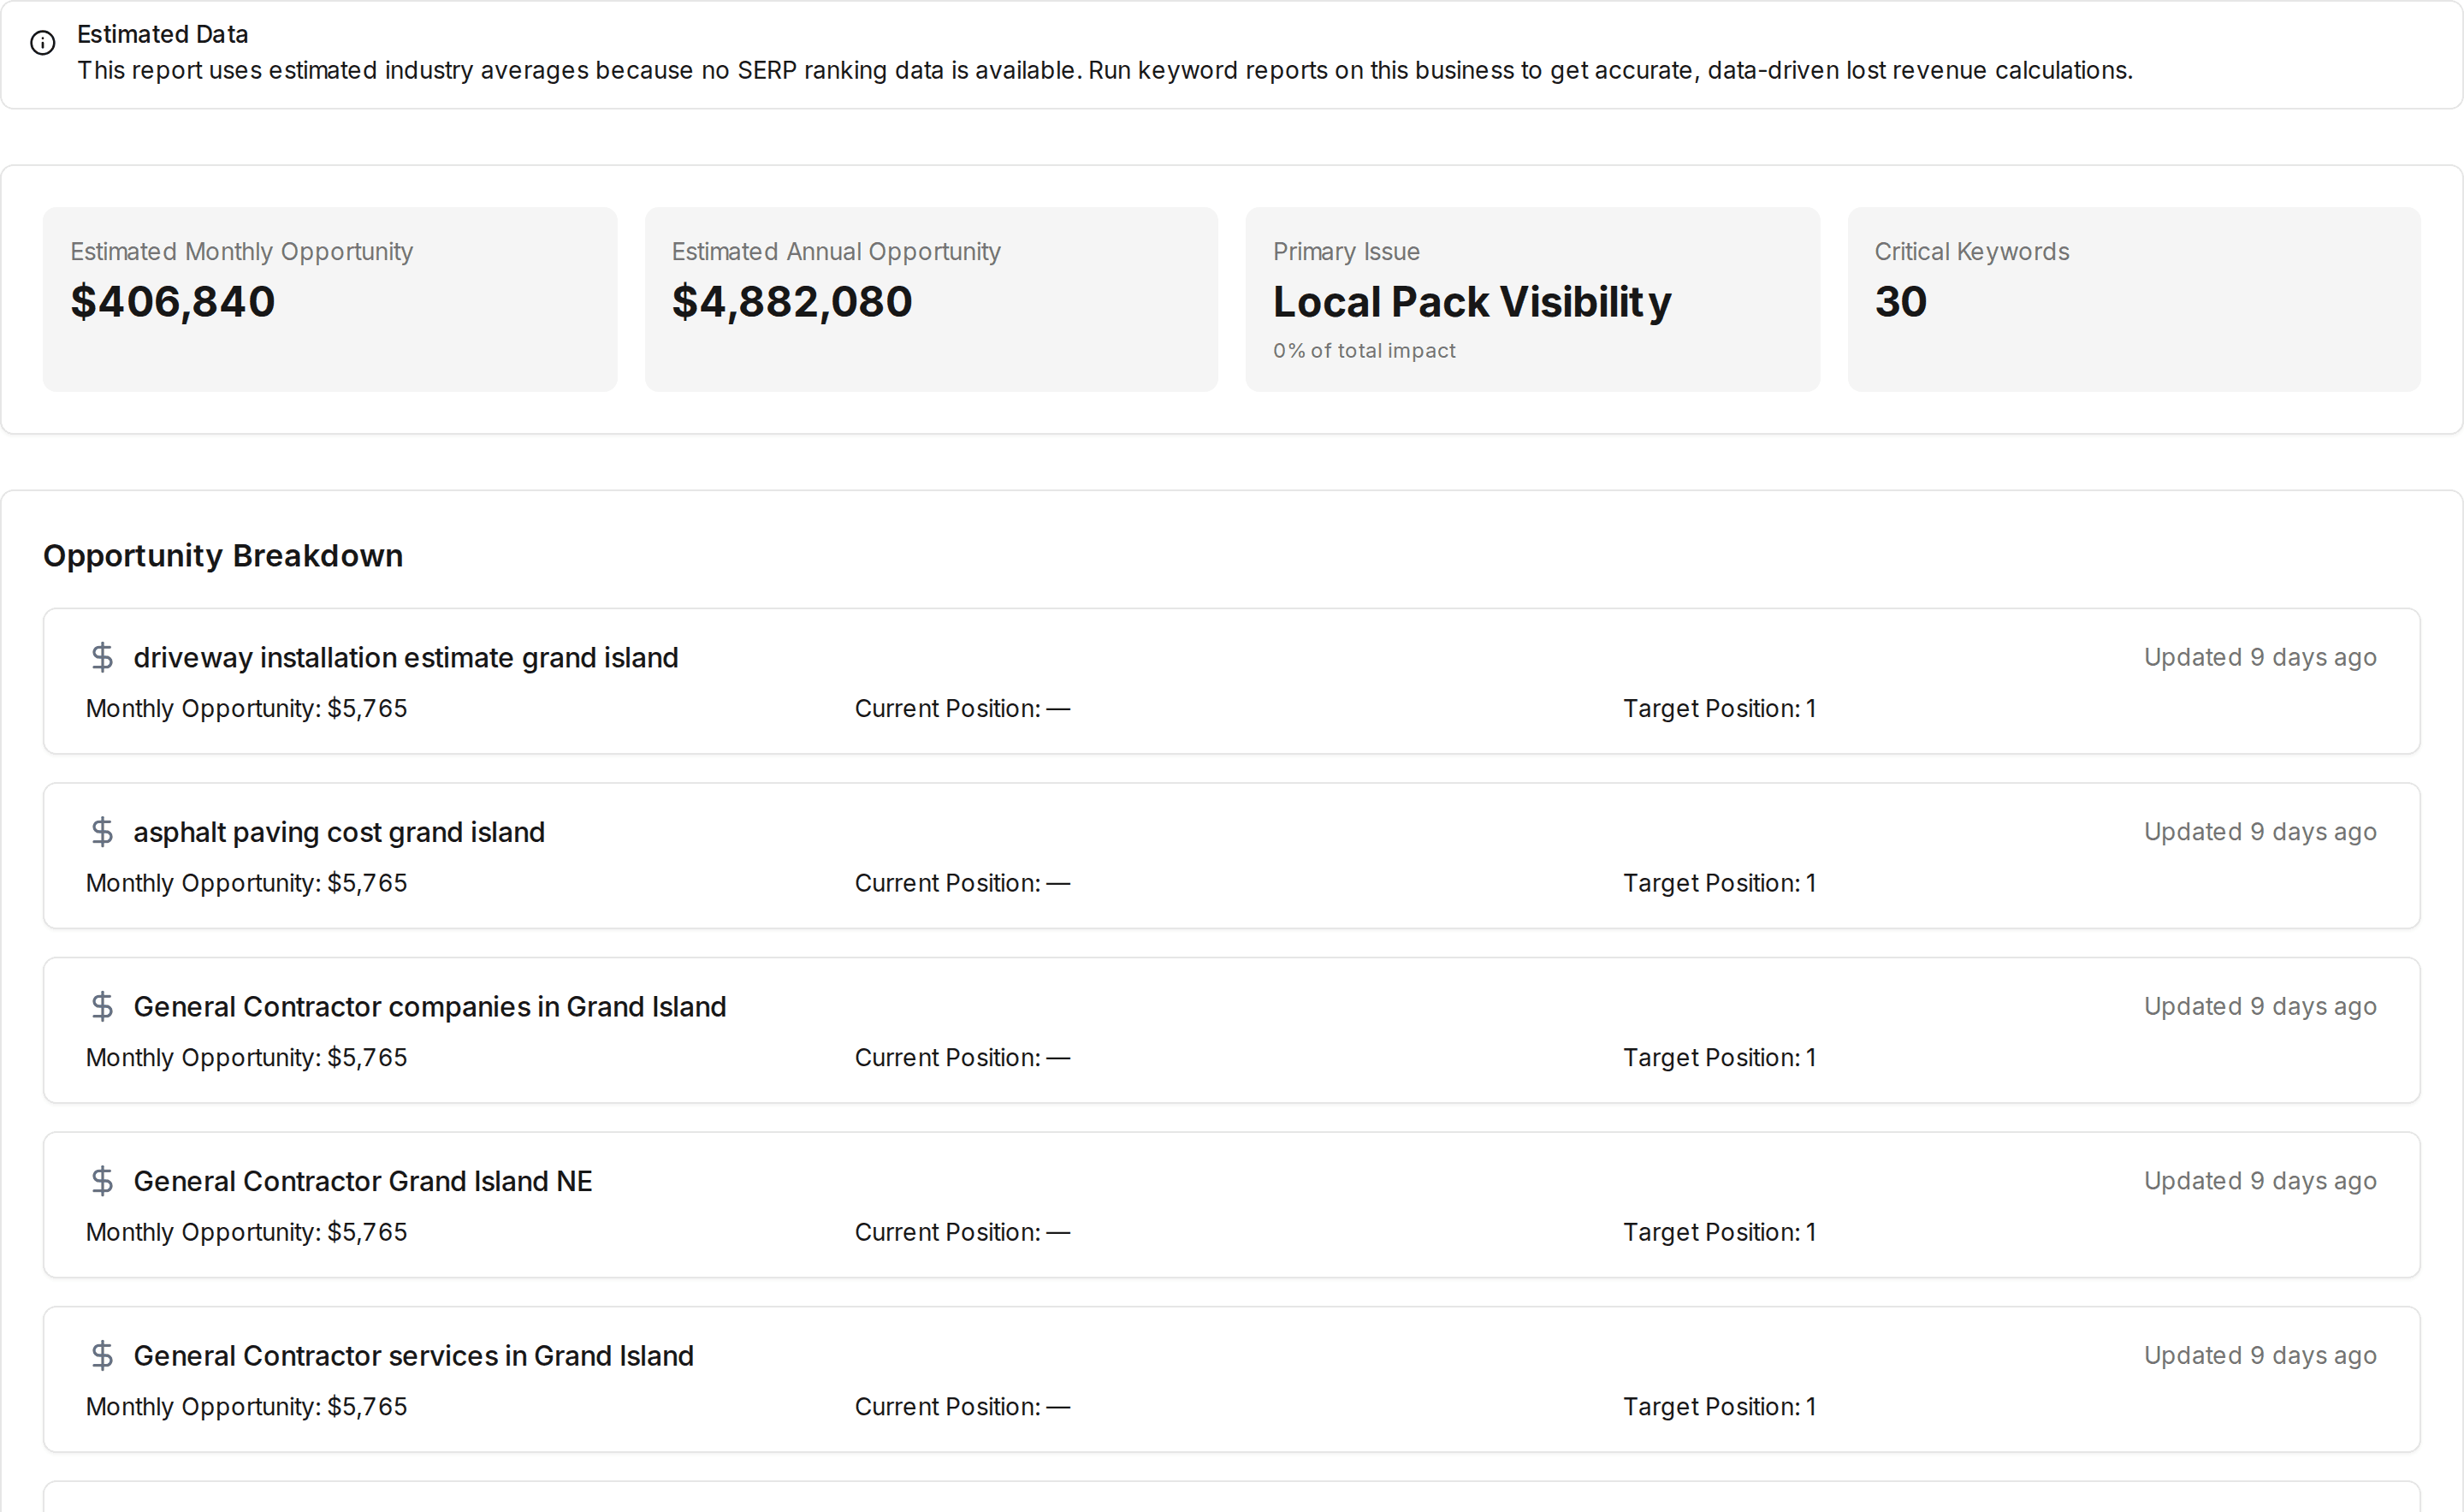Image resolution: width=2464 pixels, height=1512 pixels.
Task: Open the Estimated Monthly Opportunity card
Action: click(330, 299)
